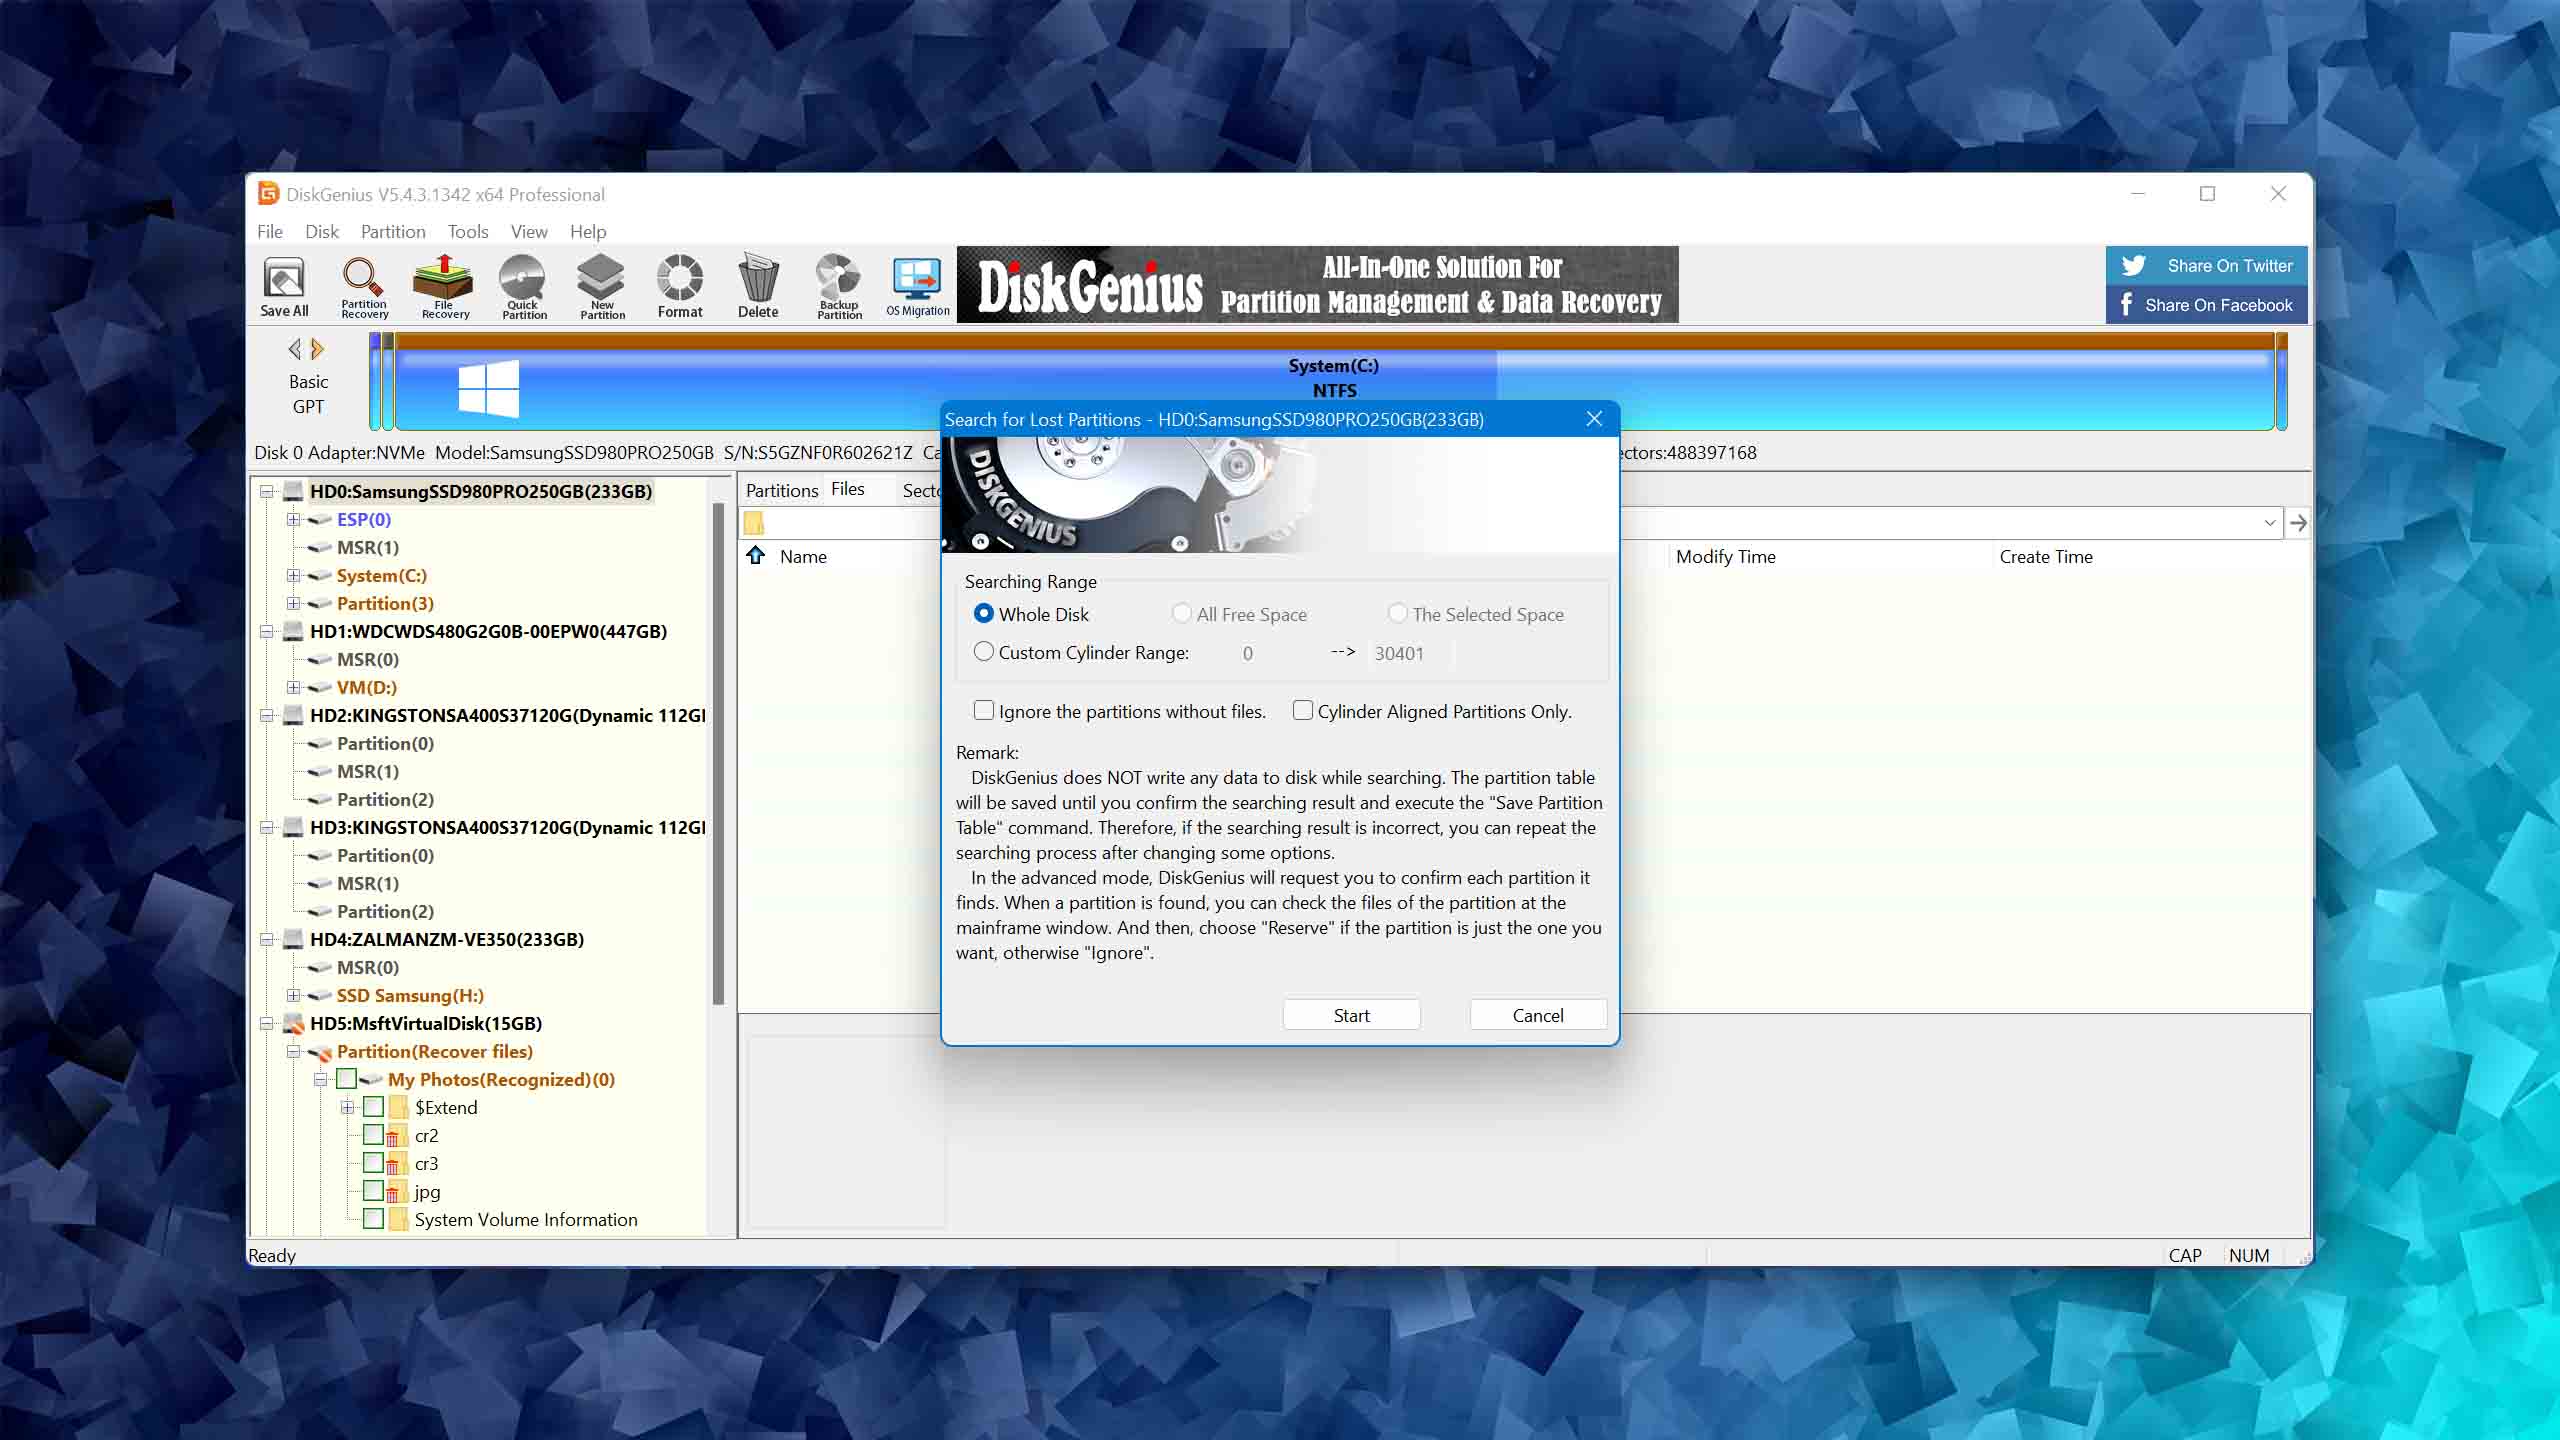Create a New Partition from toolbar
This screenshot has width=2560, height=1440.
coord(602,286)
